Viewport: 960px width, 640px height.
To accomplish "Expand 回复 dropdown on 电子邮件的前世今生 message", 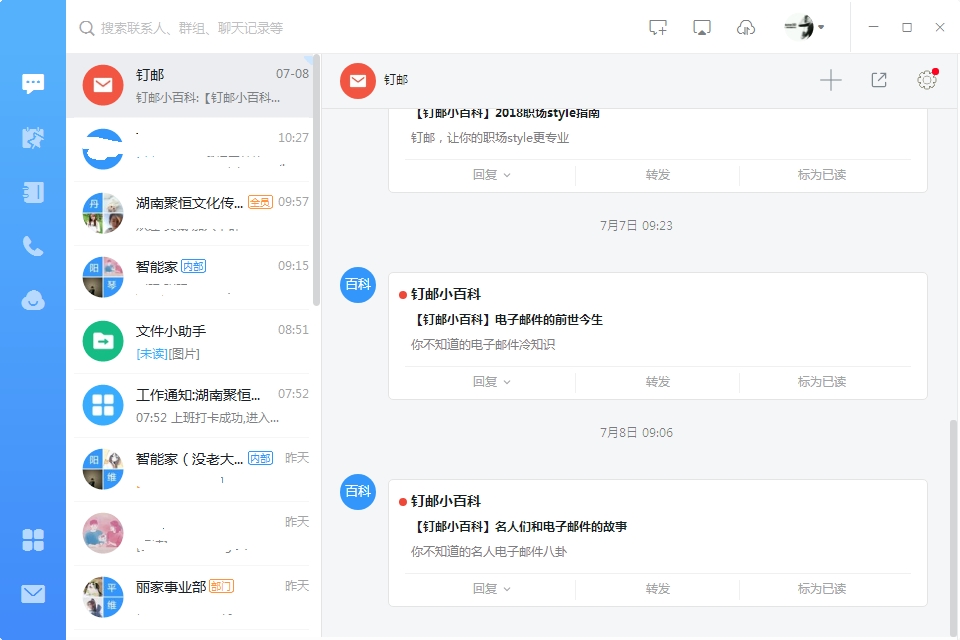I will click(491, 381).
